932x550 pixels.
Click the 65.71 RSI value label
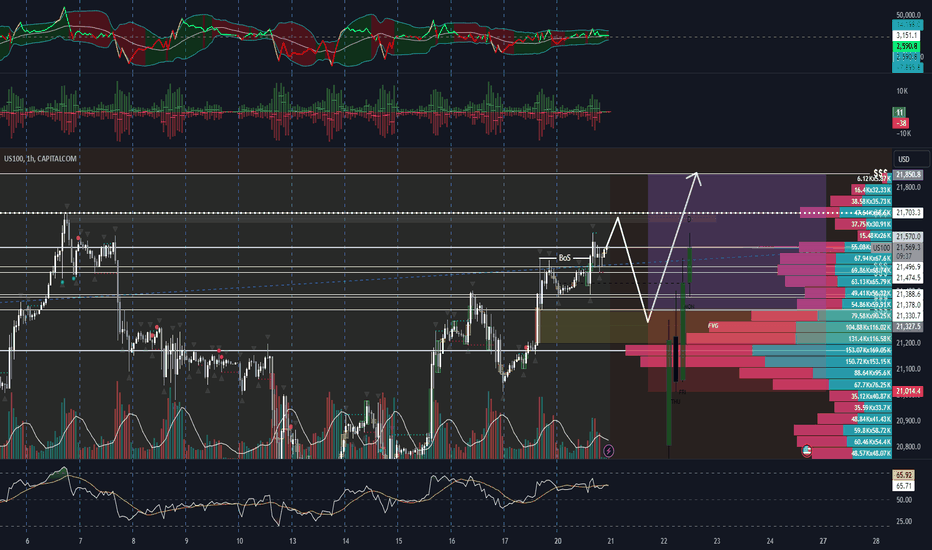point(904,486)
